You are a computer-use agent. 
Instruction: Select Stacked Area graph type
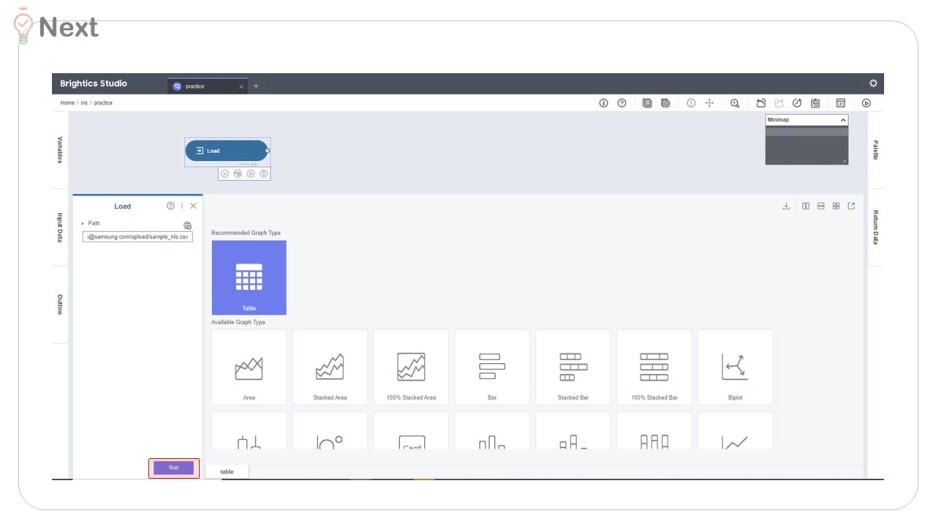coord(330,367)
